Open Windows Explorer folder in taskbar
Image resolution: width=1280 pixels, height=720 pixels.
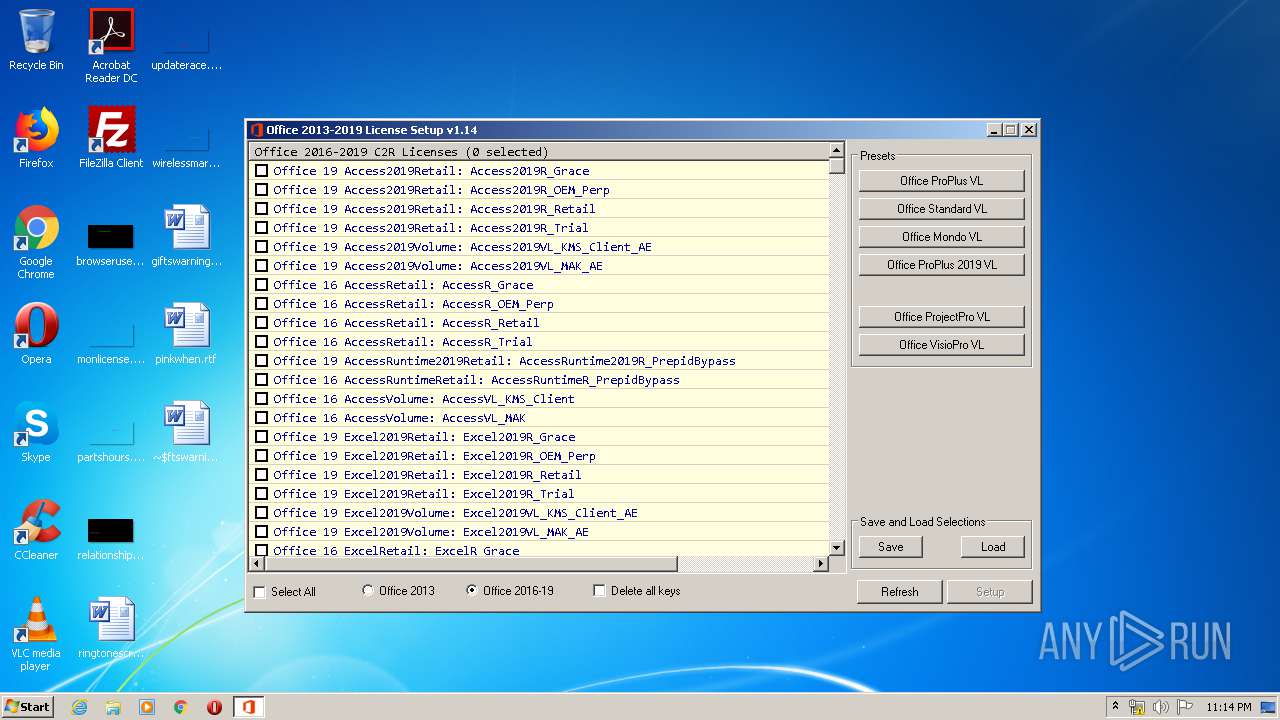pyautogui.click(x=113, y=707)
